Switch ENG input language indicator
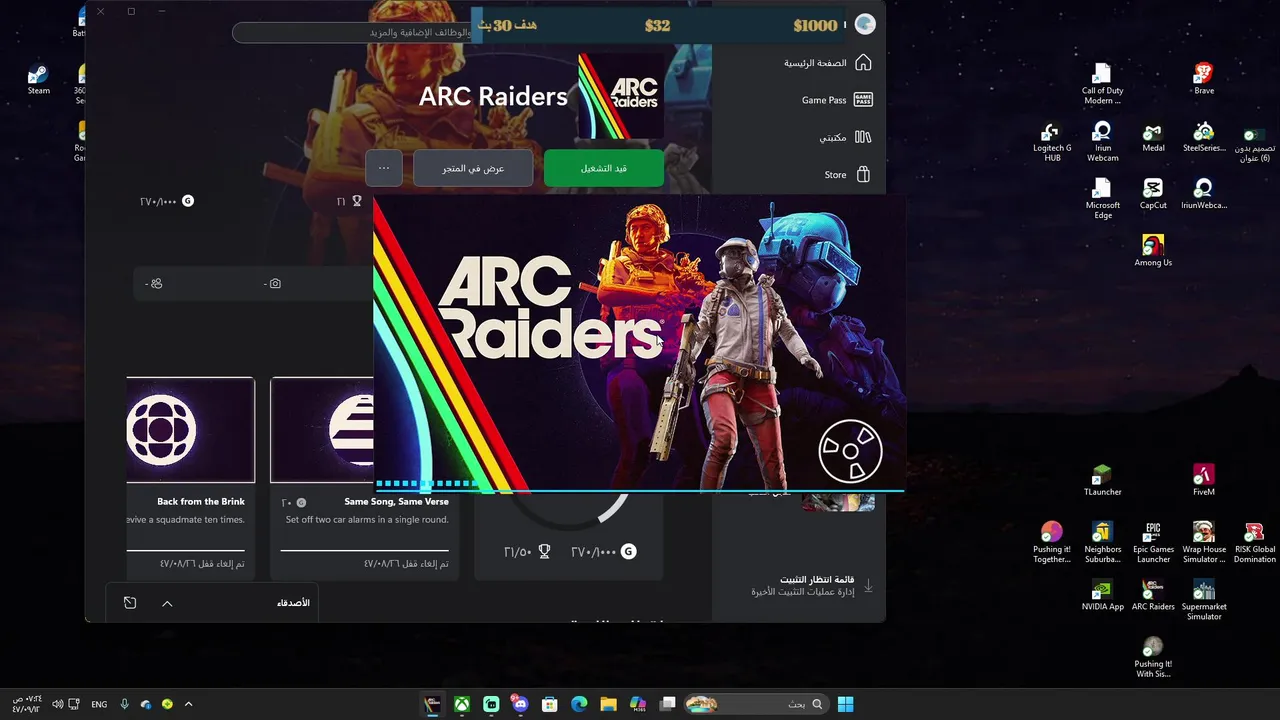1280x720 pixels. [x=99, y=704]
